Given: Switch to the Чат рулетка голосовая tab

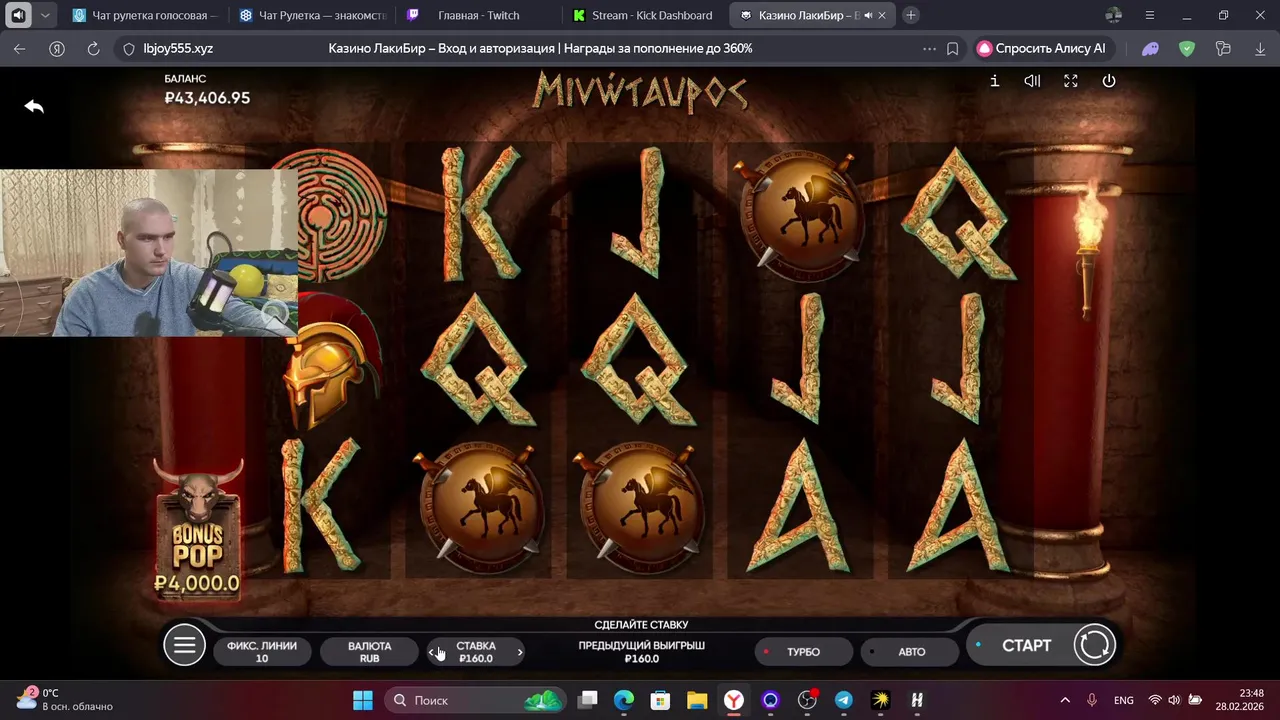Looking at the screenshot, I should tap(145, 15).
